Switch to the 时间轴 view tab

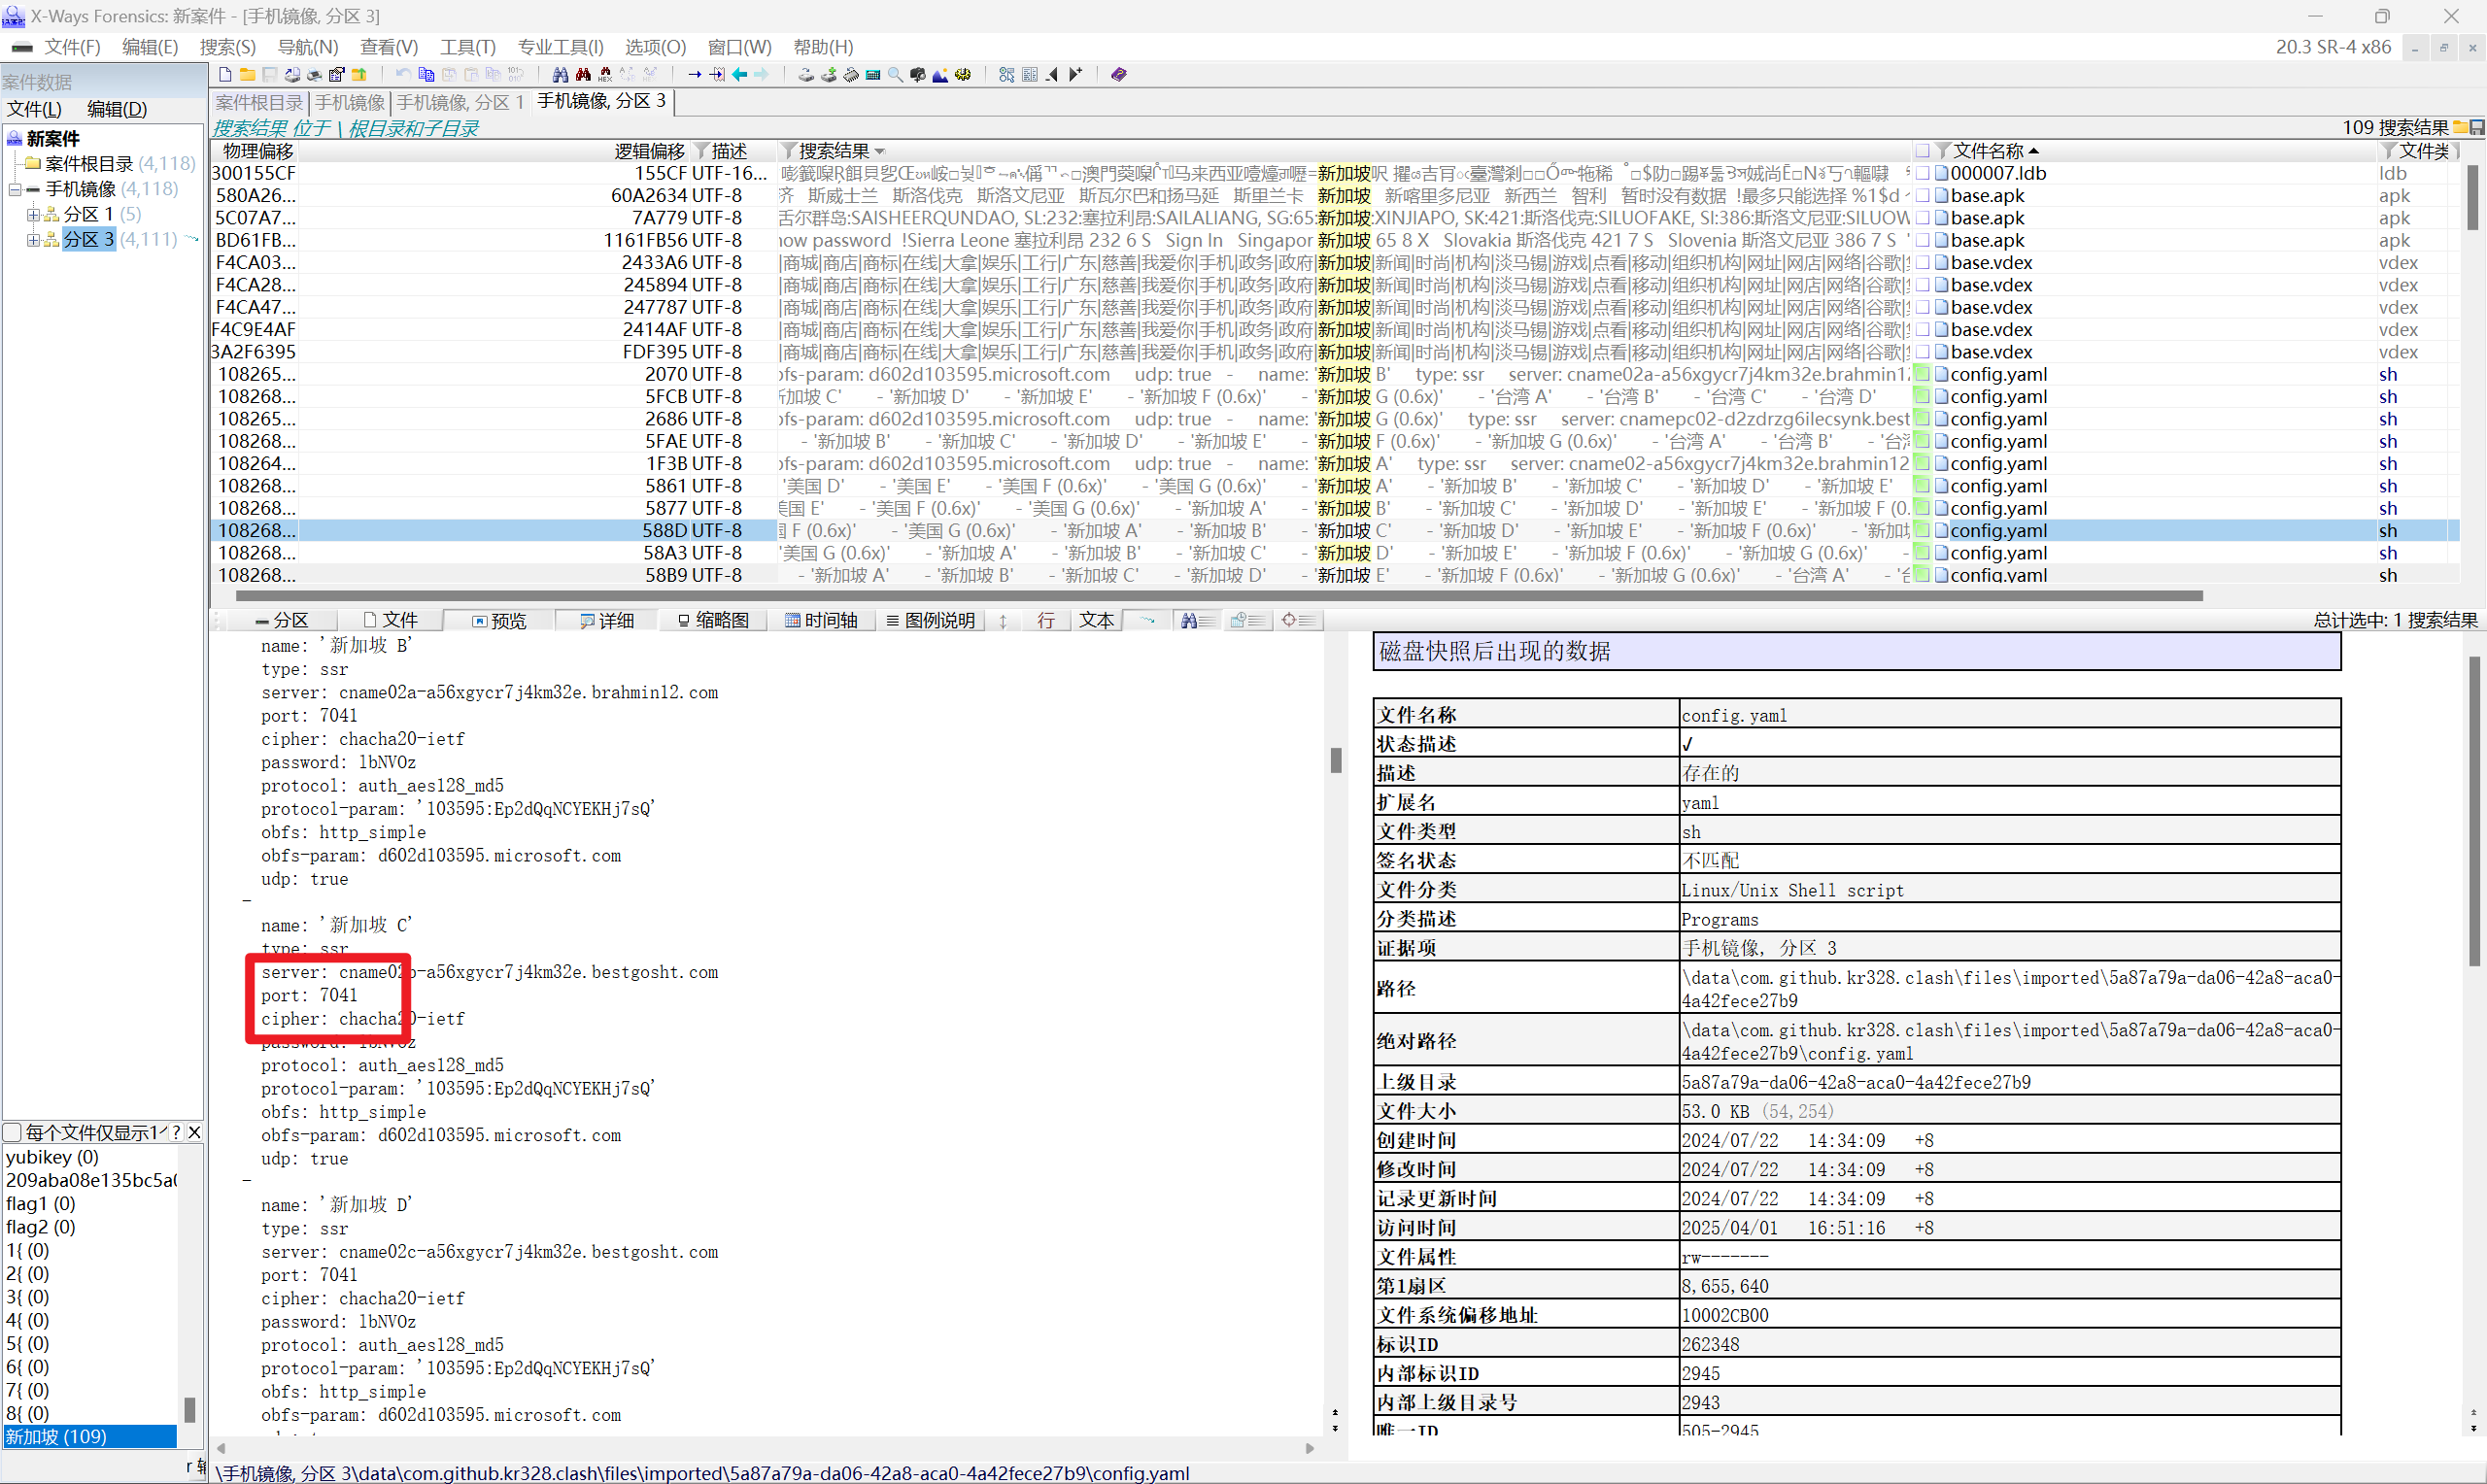pos(821,621)
